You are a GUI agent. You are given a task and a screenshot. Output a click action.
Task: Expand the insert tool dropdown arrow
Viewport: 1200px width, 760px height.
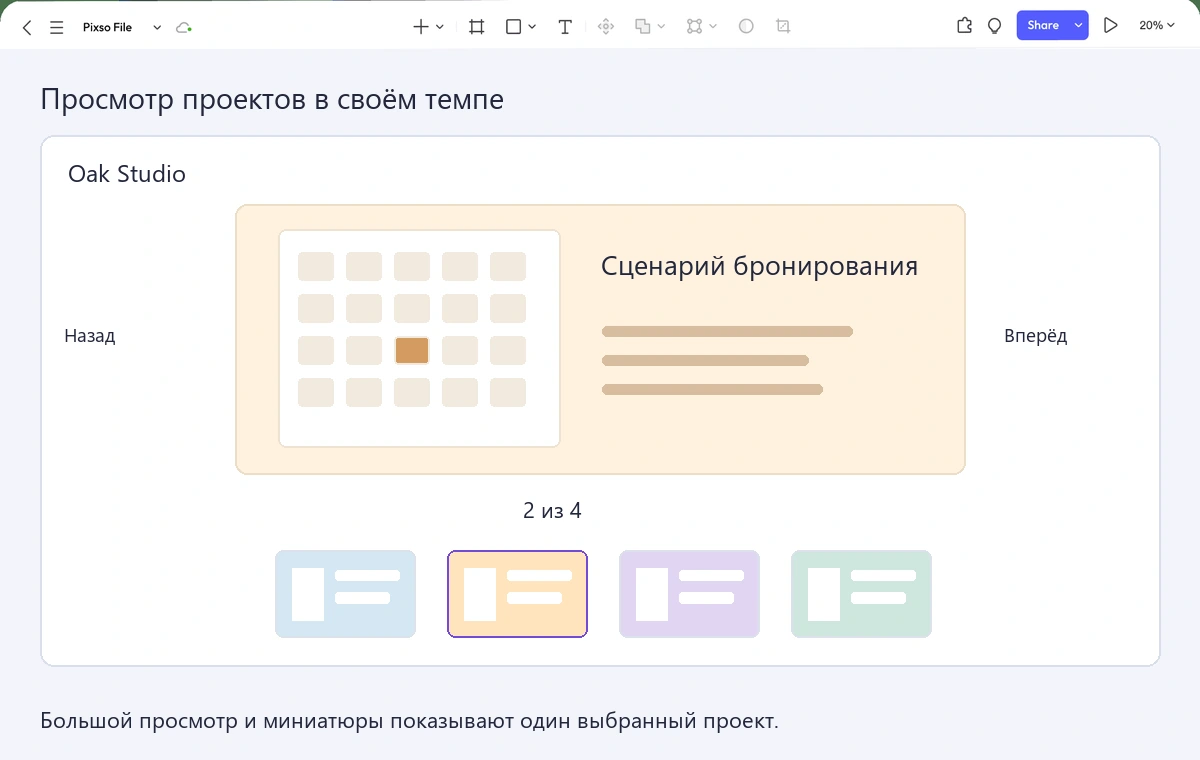click(x=440, y=27)
